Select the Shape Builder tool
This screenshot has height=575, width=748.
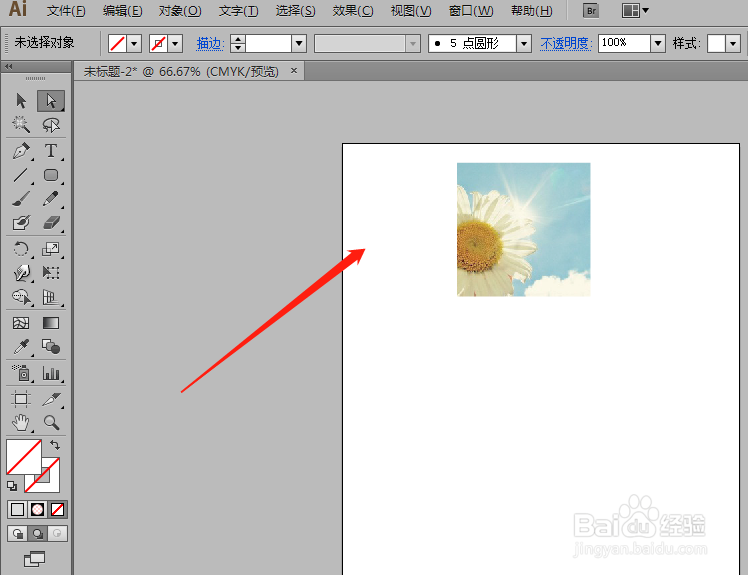(x=21, y=297)
